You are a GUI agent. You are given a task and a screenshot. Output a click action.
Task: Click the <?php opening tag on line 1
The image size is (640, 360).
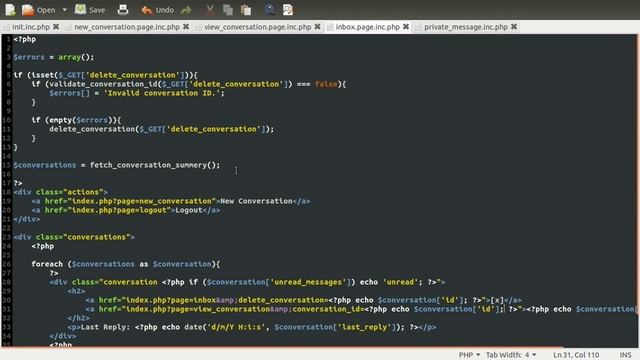point(24,39)
